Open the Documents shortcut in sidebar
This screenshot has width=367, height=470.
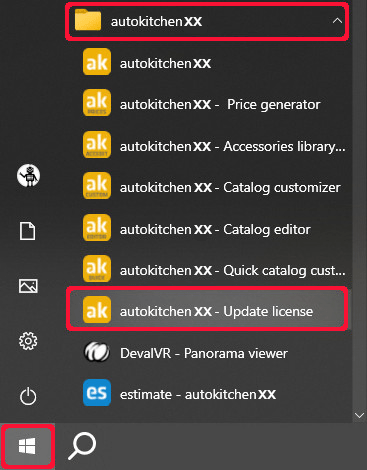(x=27, y=231)
